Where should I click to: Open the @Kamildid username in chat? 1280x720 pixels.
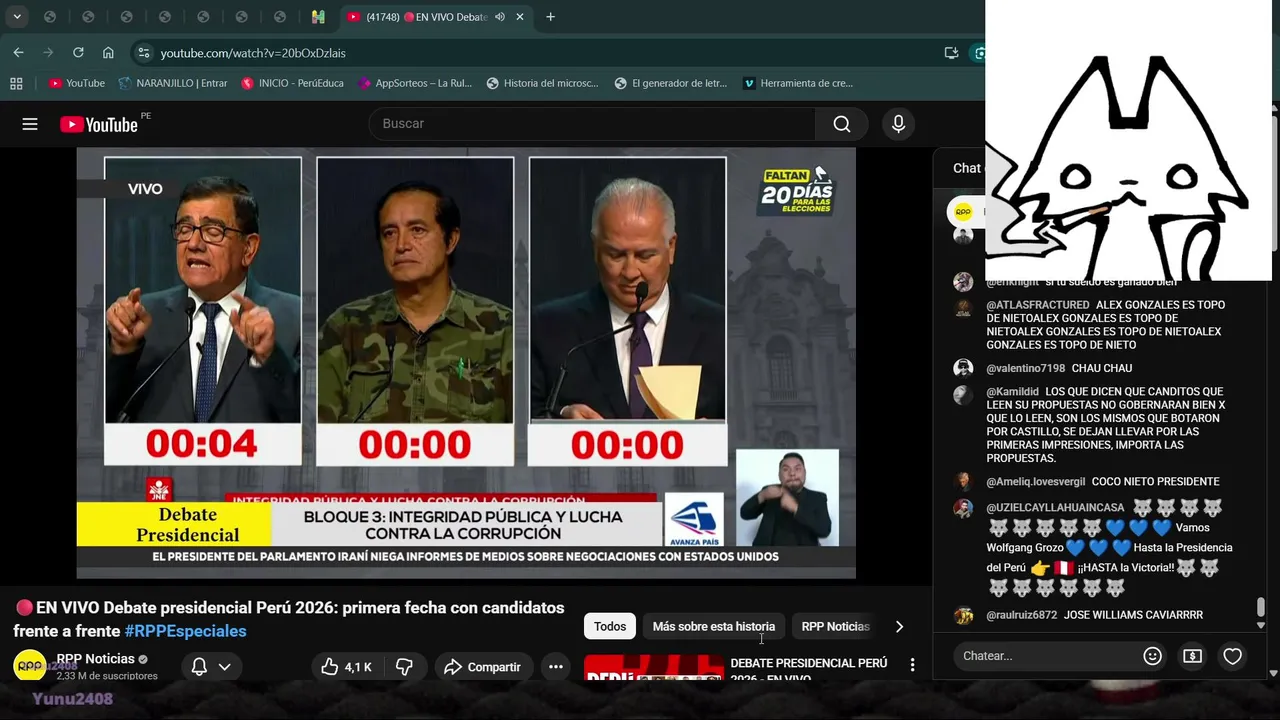(1012, 392)
